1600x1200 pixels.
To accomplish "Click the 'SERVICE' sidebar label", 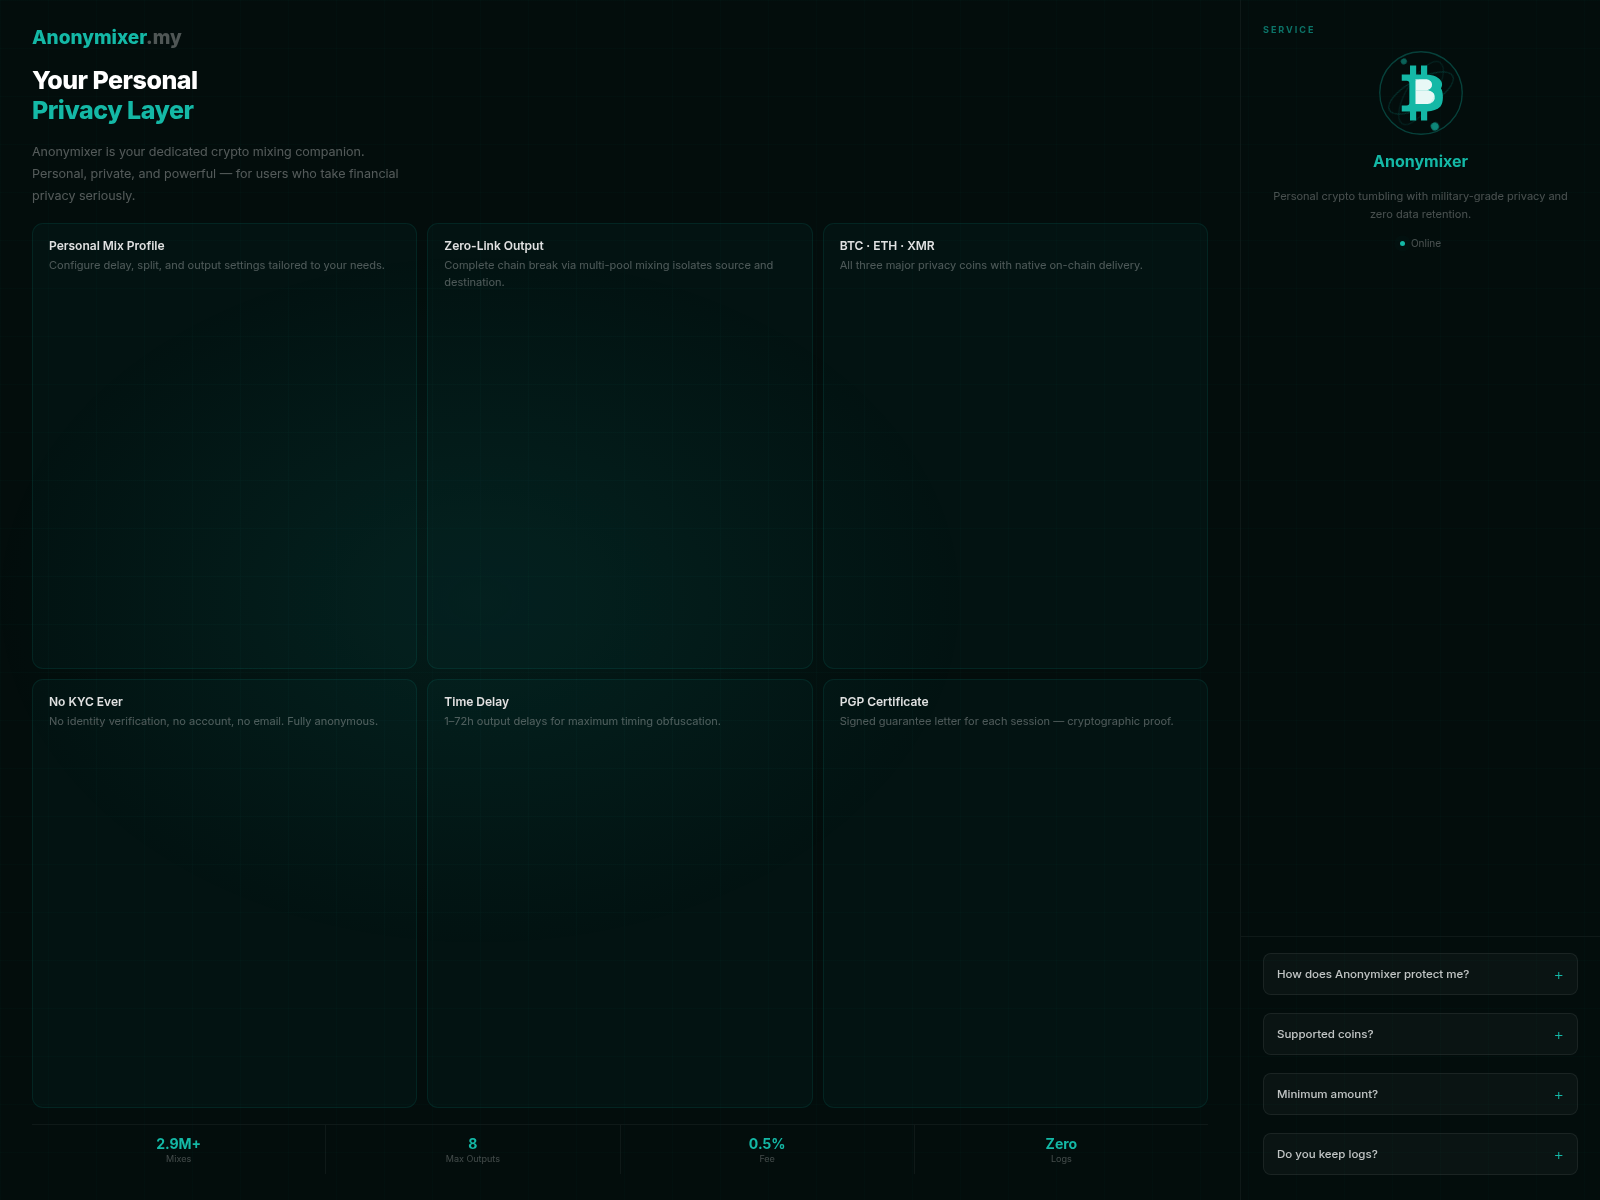I will 1289,30.
